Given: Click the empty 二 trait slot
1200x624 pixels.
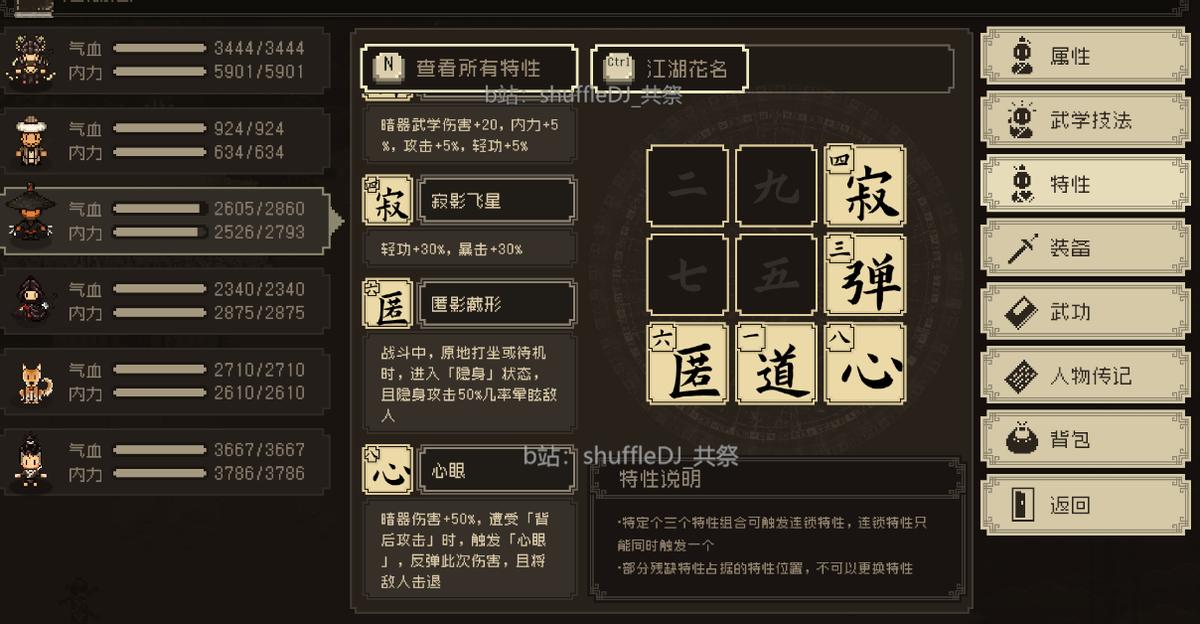Looking at the screenshot, I should [688, 186].
